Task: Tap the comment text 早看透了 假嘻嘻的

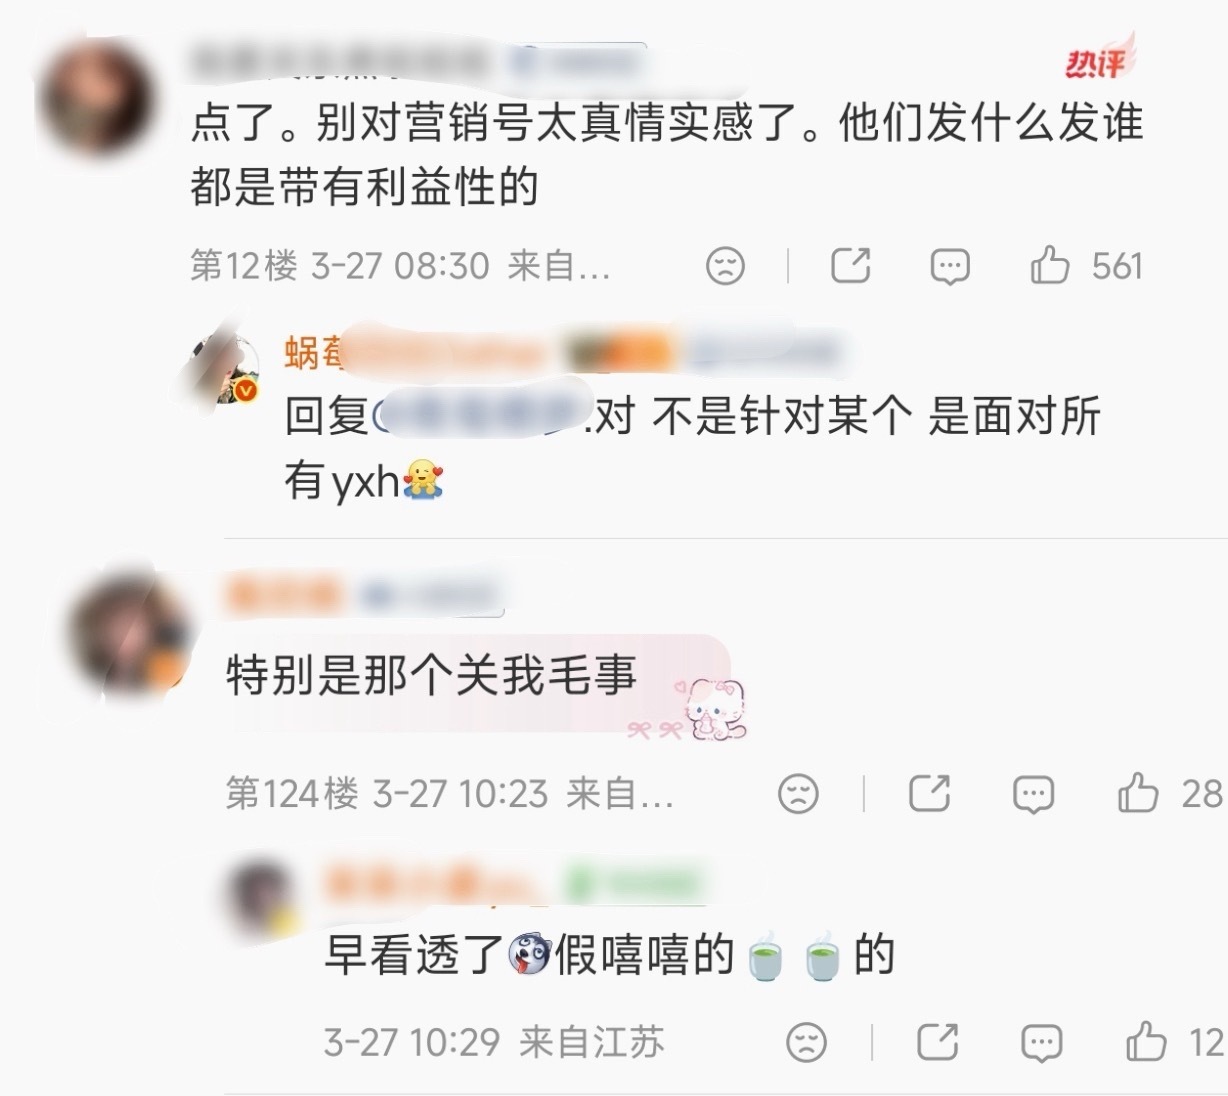Action: pos(609,956)
